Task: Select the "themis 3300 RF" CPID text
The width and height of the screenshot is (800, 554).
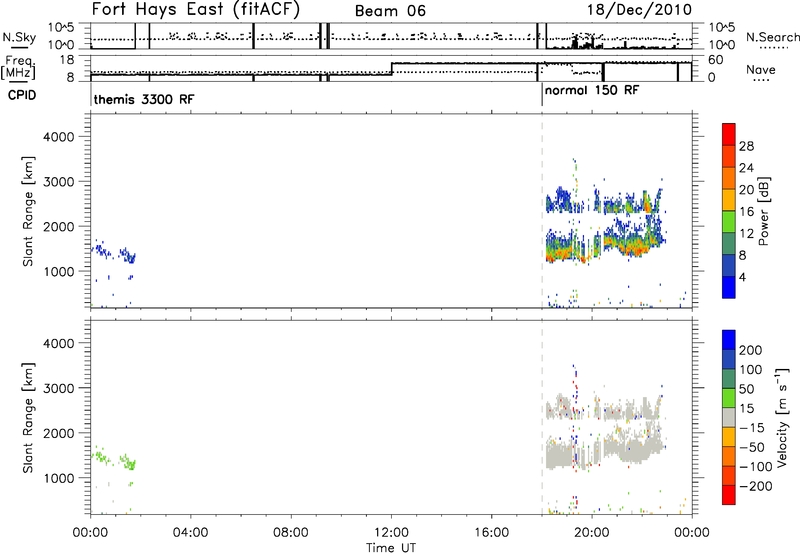Action: pyautogui.click(x=144, y=99)
